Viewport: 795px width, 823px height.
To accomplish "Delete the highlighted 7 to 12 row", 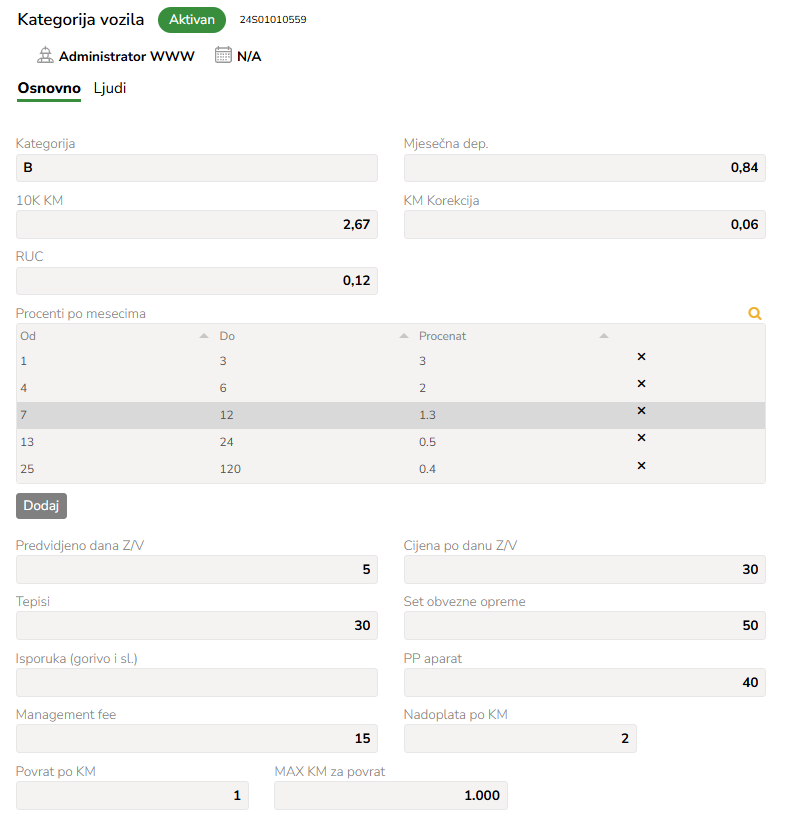I will [641, 410].
